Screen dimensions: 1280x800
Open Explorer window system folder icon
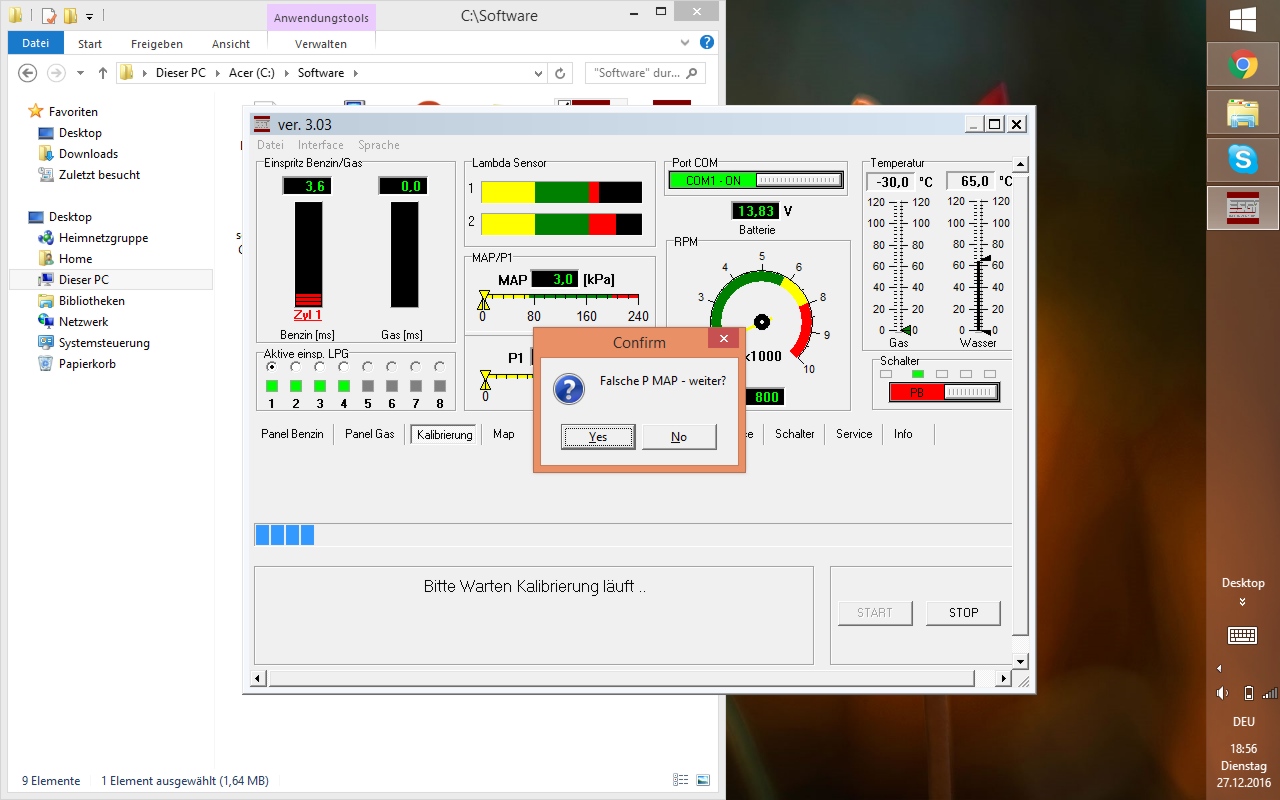(16, 16)
